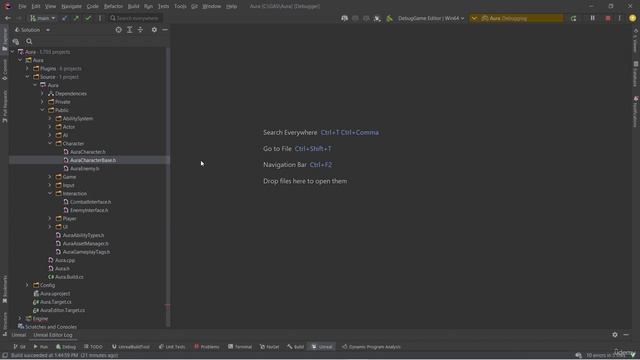Open Solution panel gear options

point(154,30)
